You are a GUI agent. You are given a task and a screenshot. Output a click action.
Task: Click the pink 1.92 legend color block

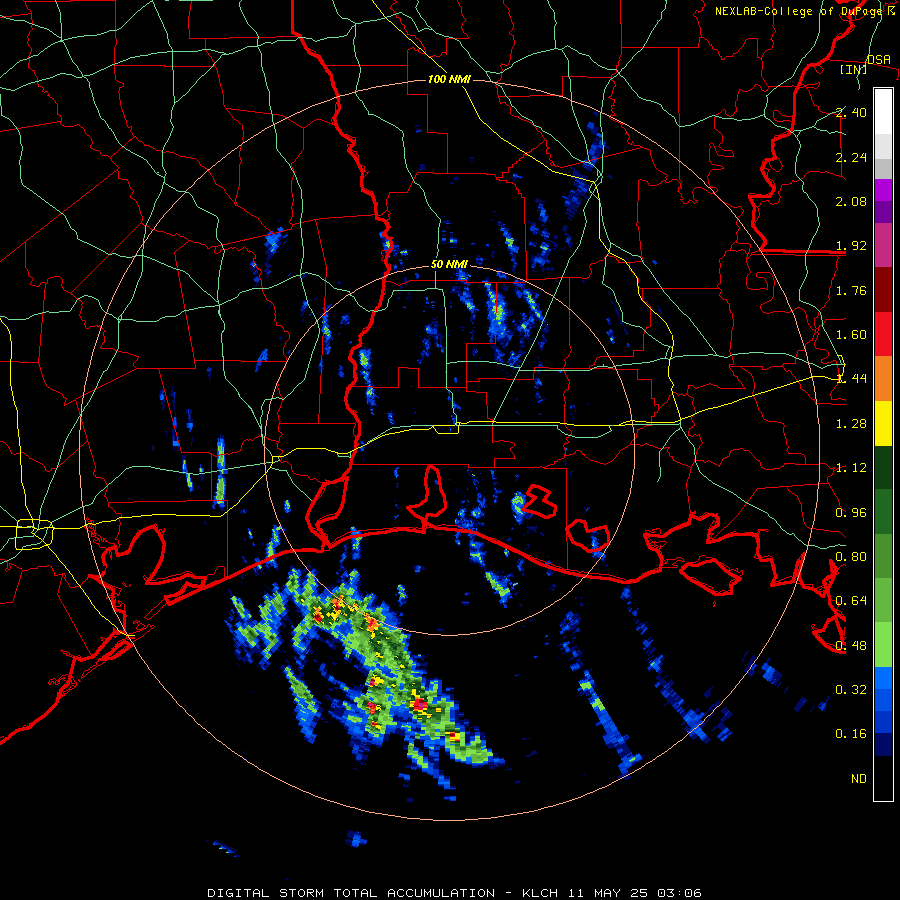coord(883,245)
